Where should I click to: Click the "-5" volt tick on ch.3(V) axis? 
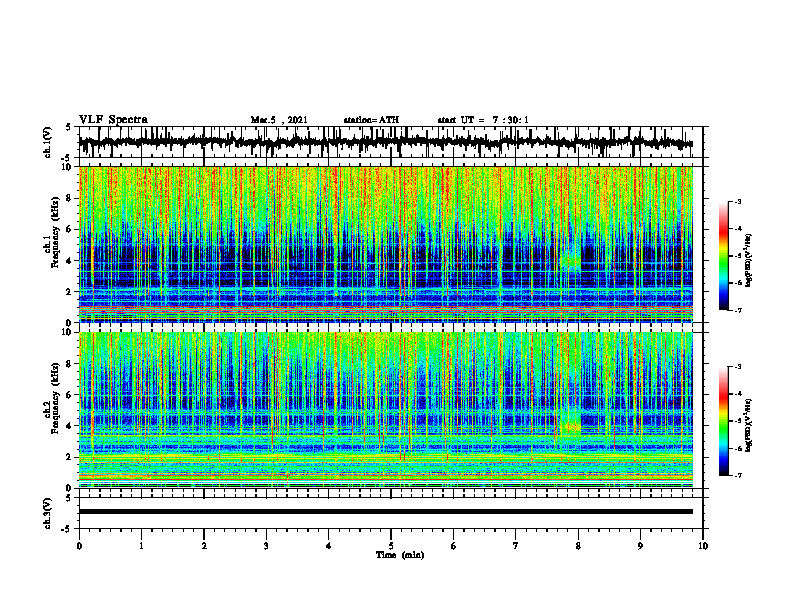(68, 529)
